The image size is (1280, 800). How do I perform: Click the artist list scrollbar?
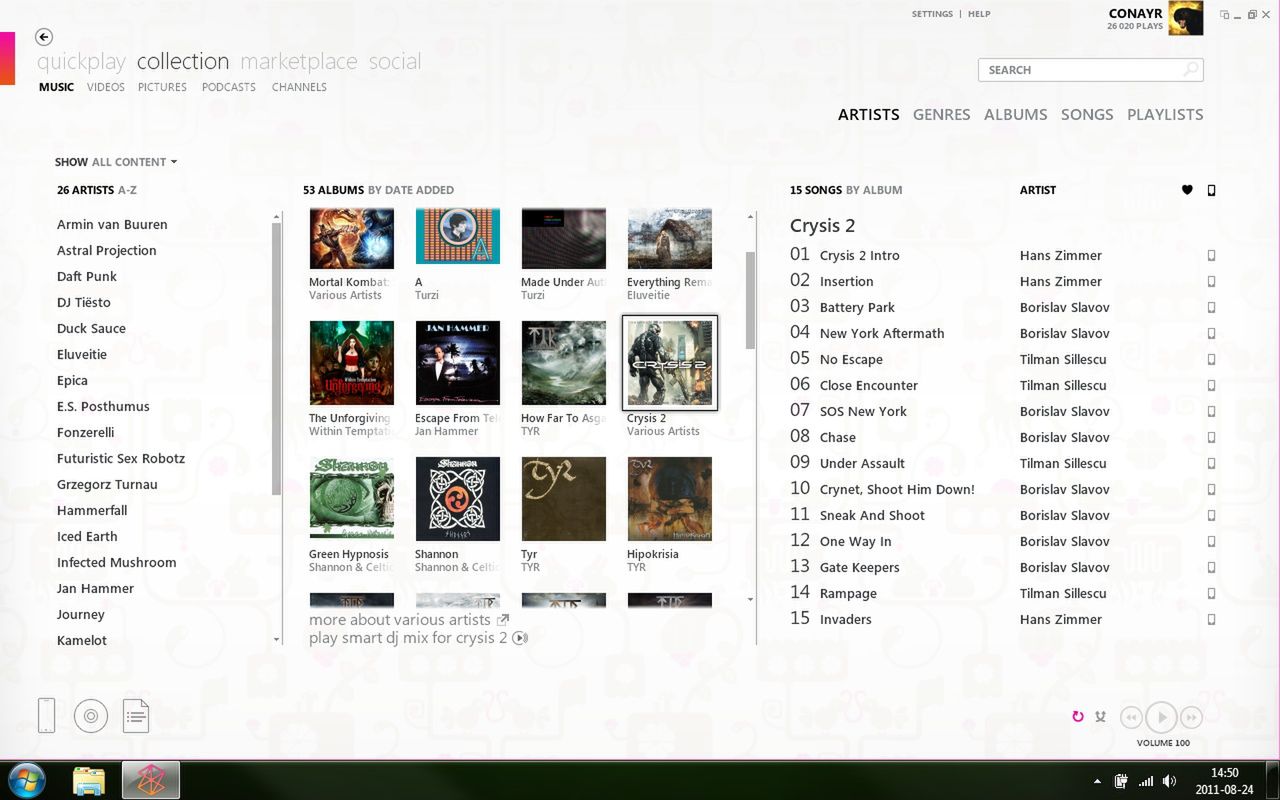click(x=277, y=359)
